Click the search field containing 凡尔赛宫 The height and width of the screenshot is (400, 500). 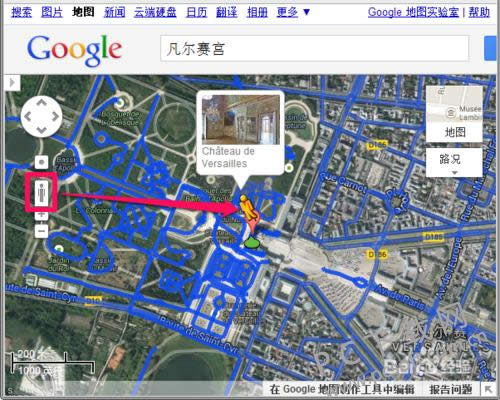[314, 49]
